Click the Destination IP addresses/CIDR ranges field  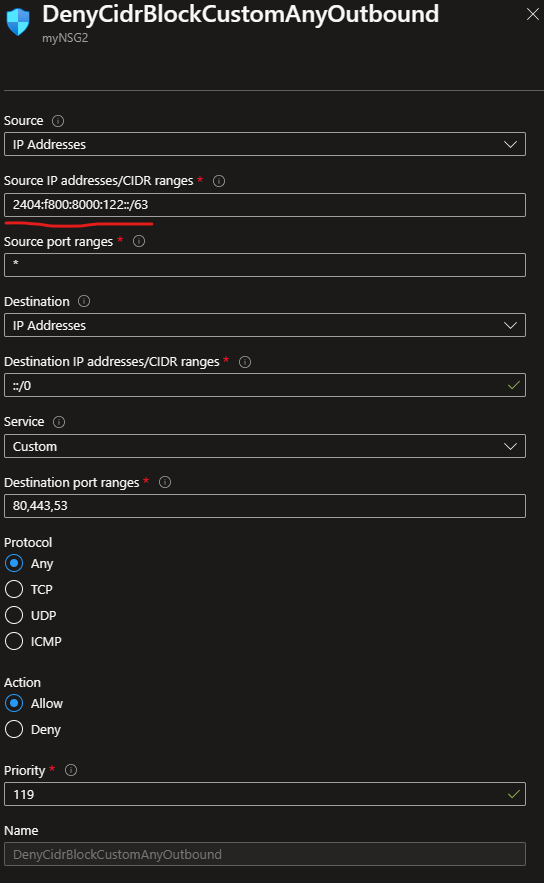click(x=265, y=385)
